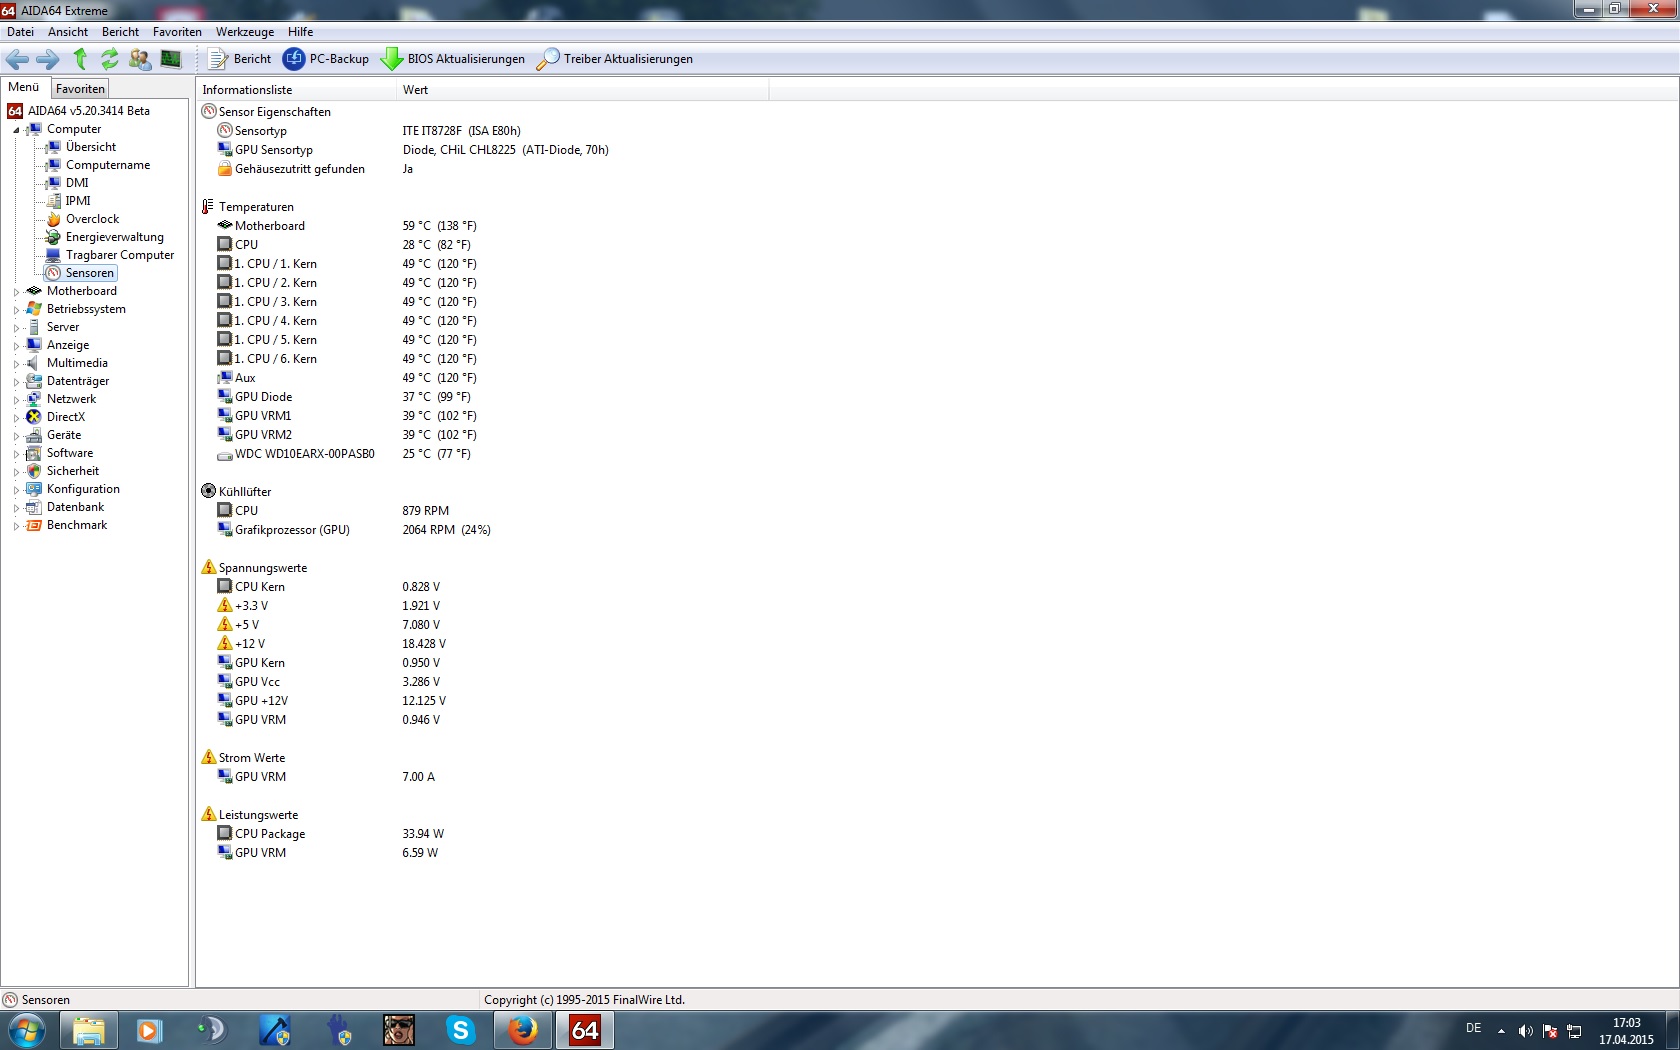Check BIOS Aktualisierungen

(453, 59)
